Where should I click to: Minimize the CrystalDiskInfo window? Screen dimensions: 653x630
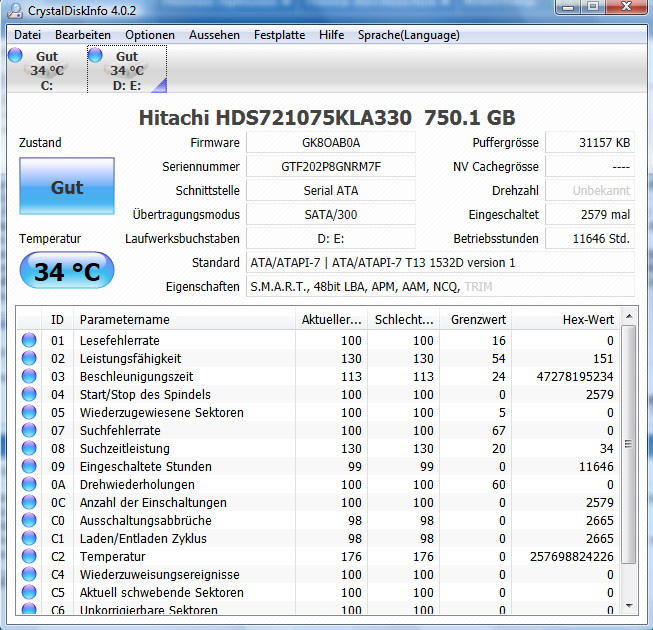[x=568, y=7]
